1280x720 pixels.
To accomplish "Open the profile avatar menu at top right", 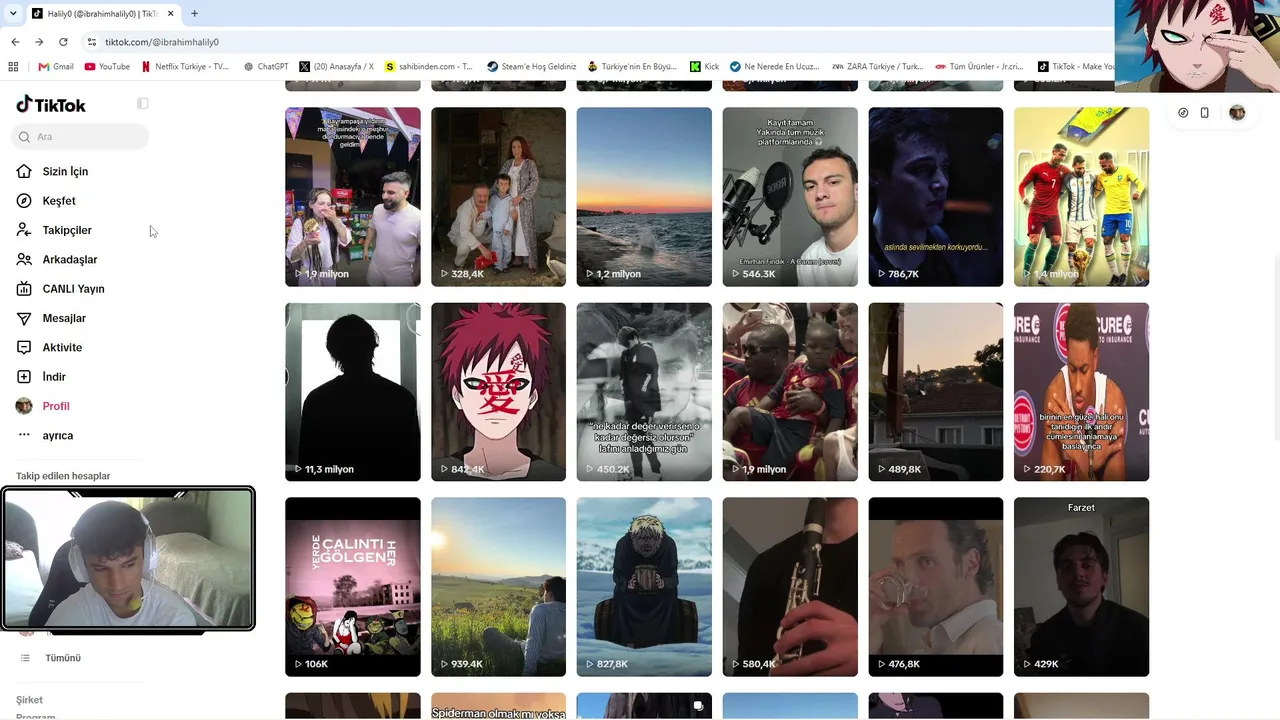I will click(x=1237, y=113).
